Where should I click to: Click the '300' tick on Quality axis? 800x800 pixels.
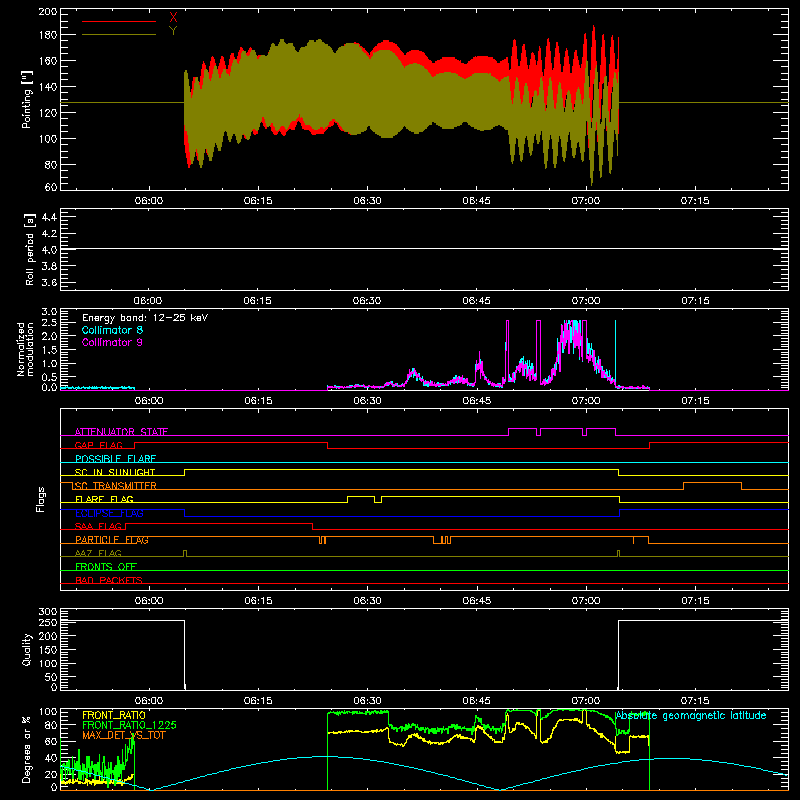(x=47, y=611)
